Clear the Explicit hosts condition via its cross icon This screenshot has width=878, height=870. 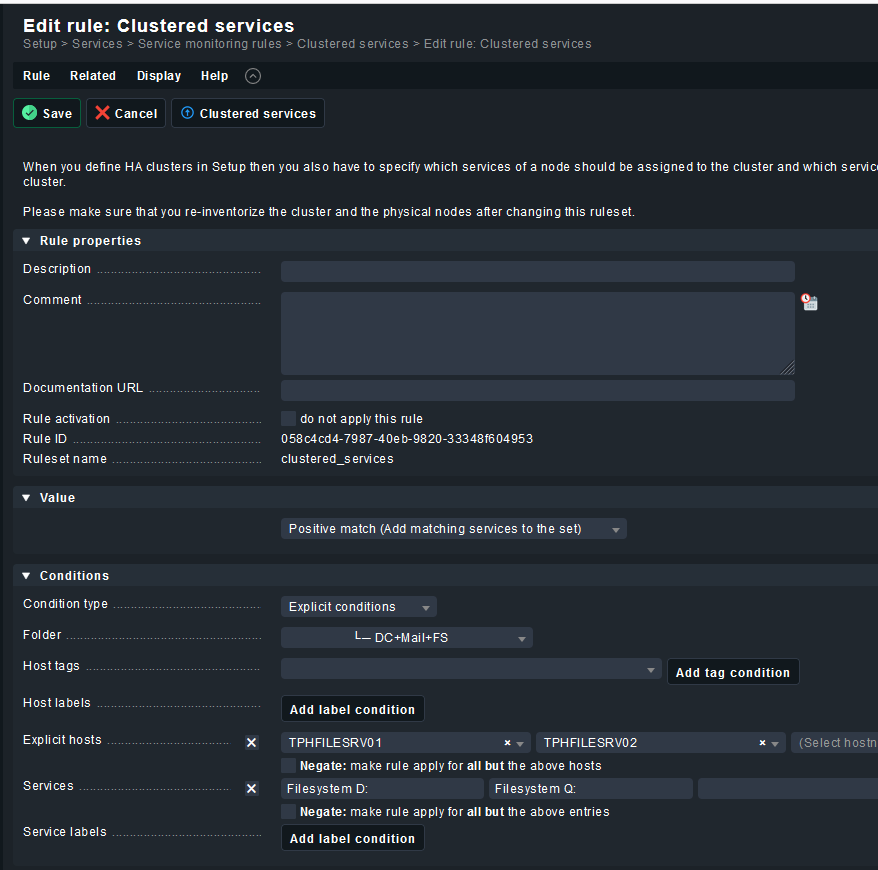tap(251, 742)
